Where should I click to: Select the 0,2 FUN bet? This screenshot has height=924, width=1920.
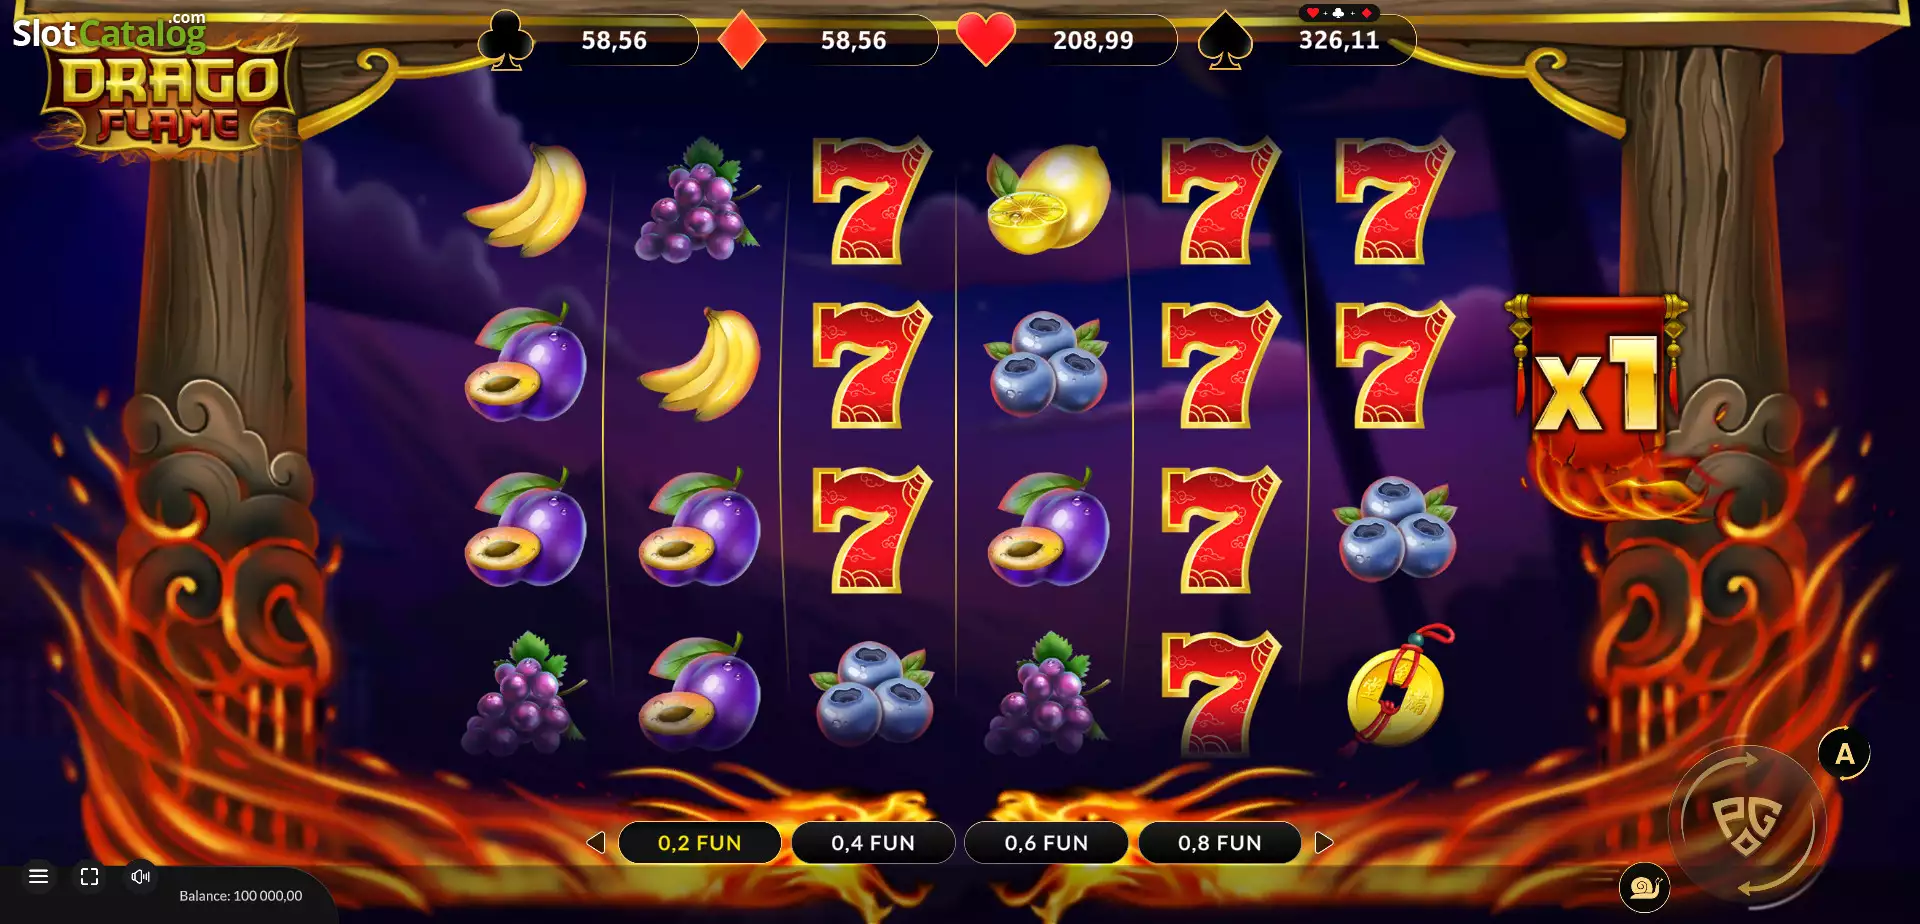[x=700, y=843]
